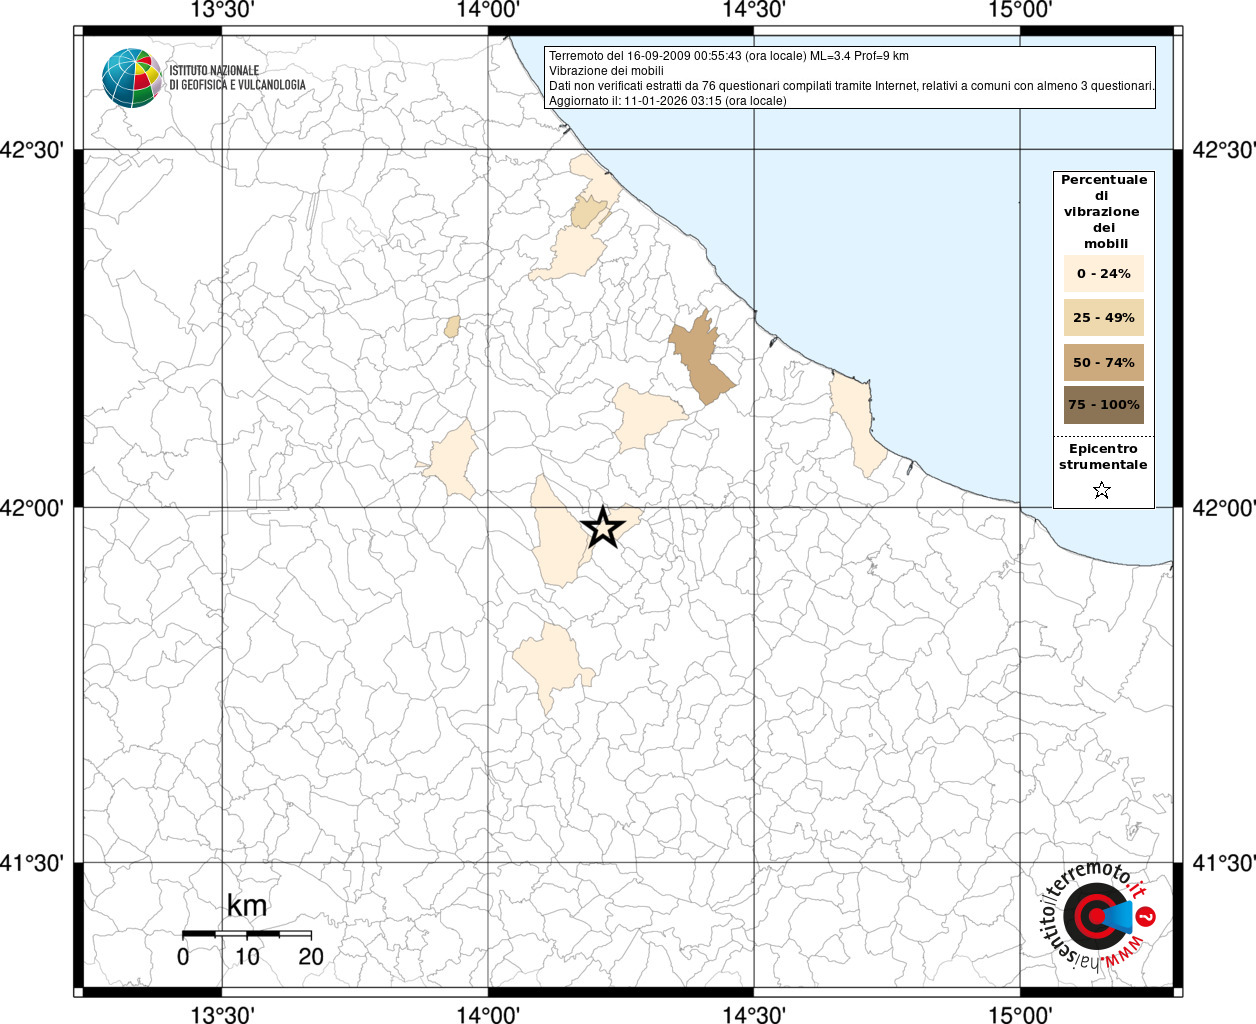Click the 'Percentuale di vibrazione dei mobili' legend title

(1104, 211)
